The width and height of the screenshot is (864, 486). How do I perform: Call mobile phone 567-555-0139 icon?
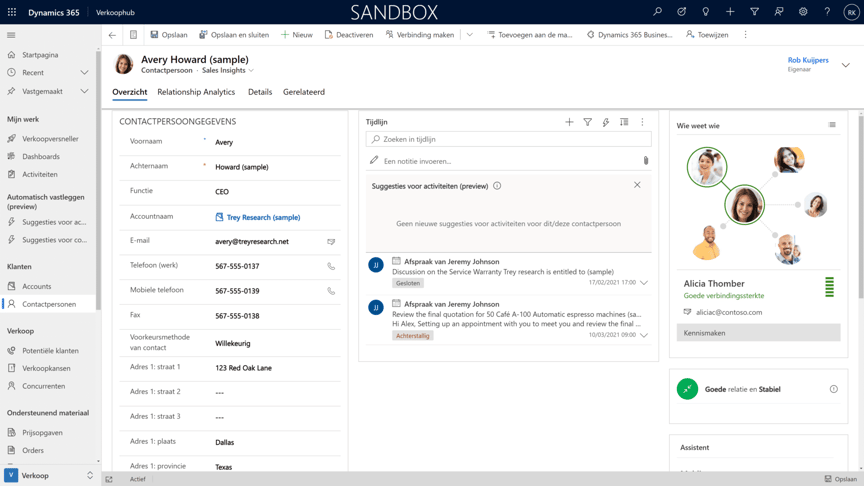(331, 291)
